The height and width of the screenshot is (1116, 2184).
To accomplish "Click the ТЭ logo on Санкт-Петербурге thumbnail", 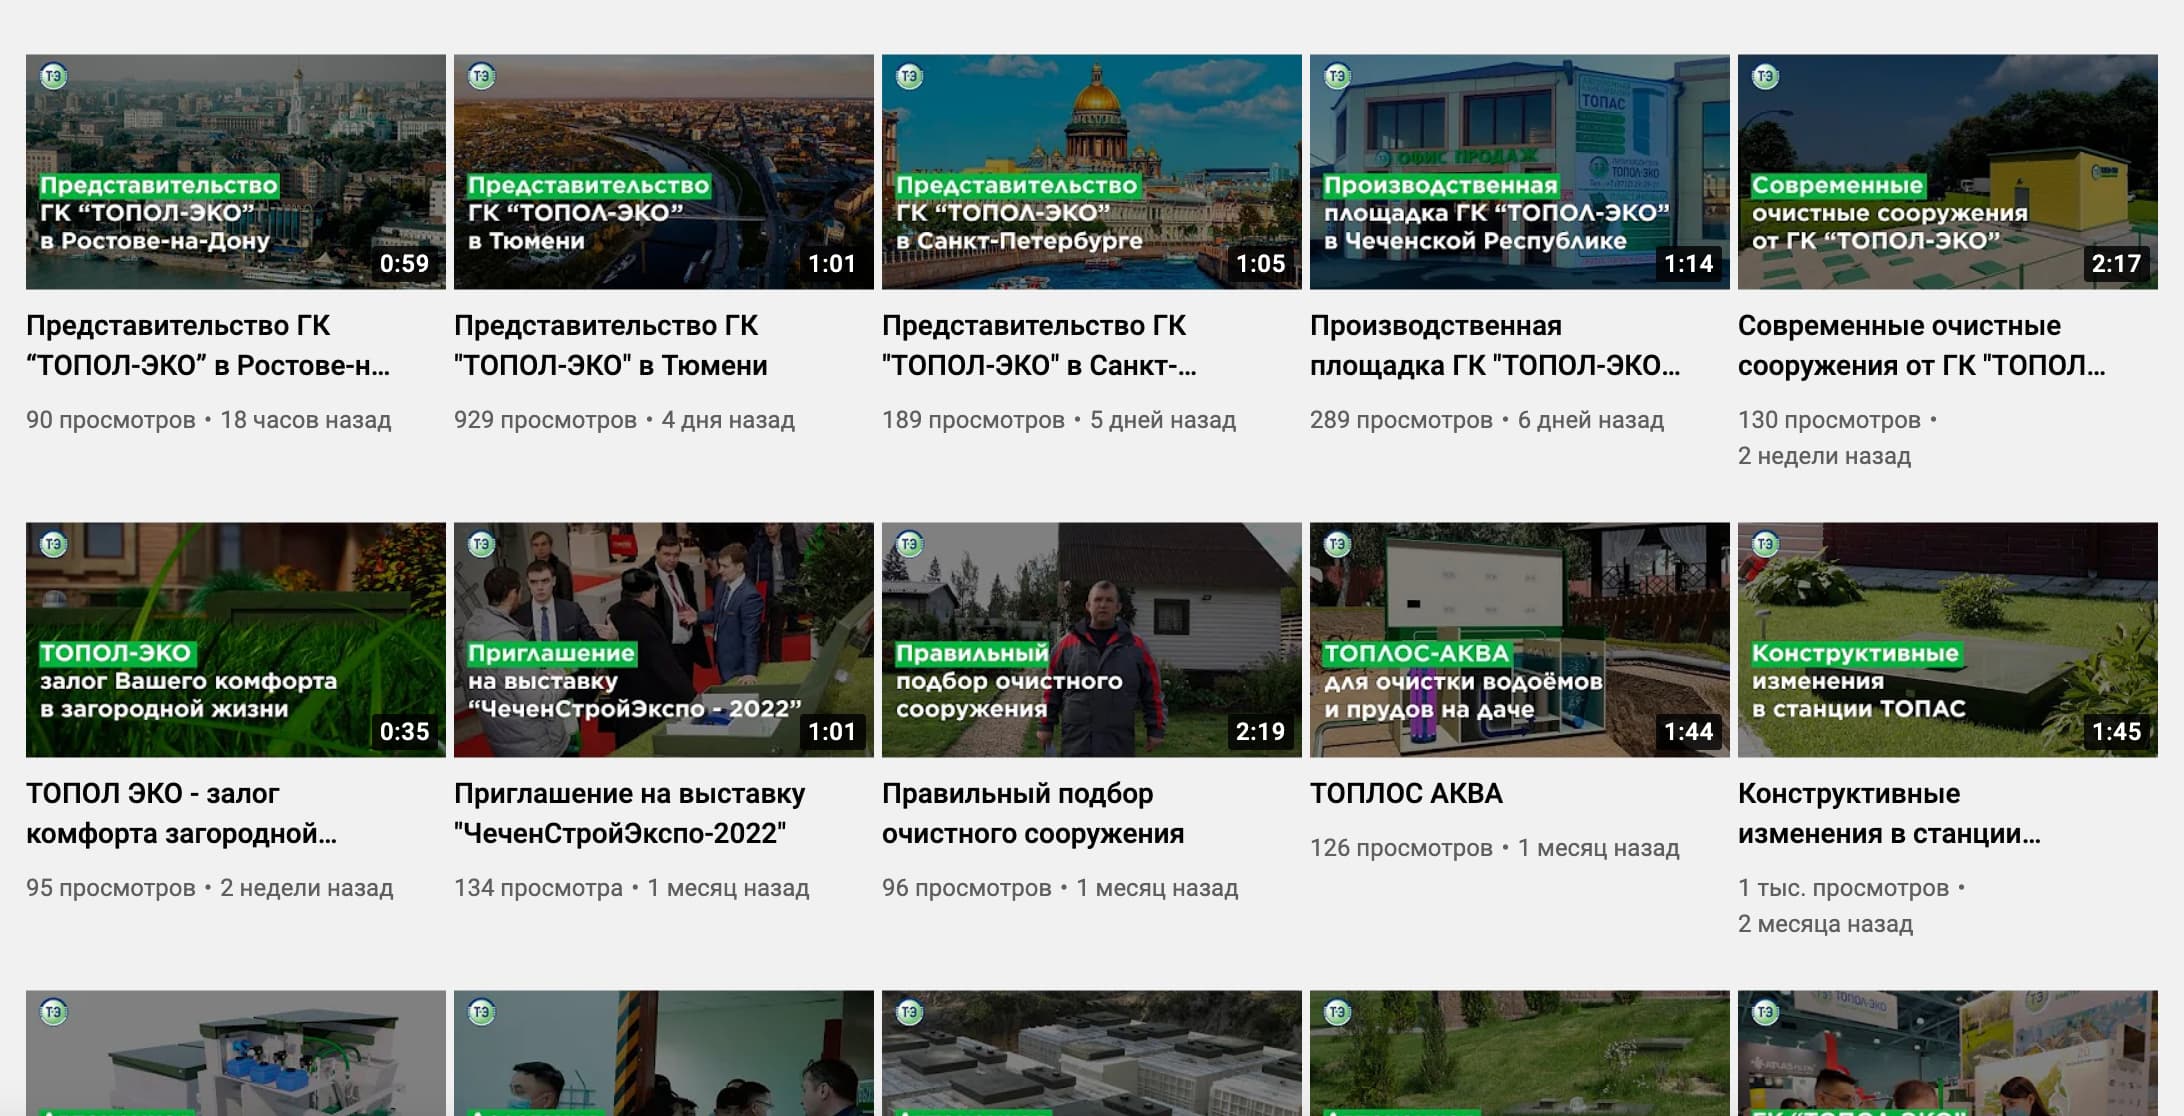I will point(910,76).
